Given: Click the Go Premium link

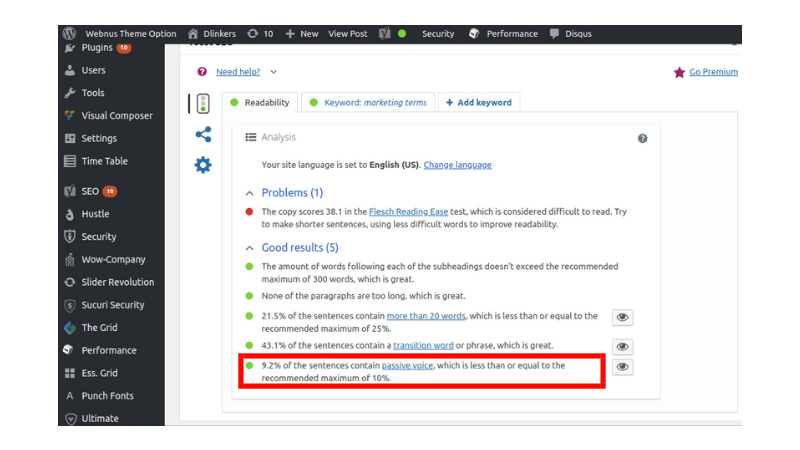Looking at the screenshot, I should tap(713, 72).
